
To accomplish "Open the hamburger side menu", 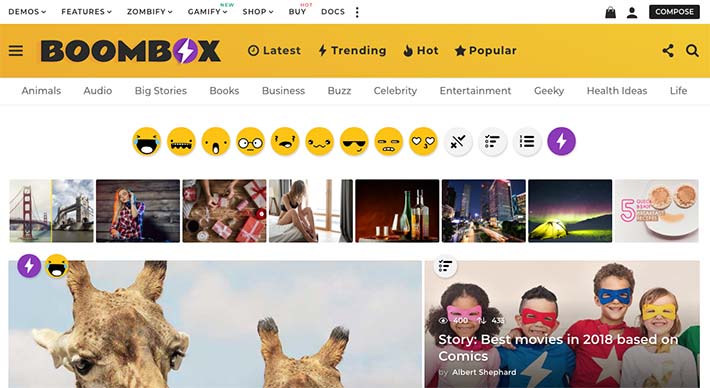I will (16, 50).
